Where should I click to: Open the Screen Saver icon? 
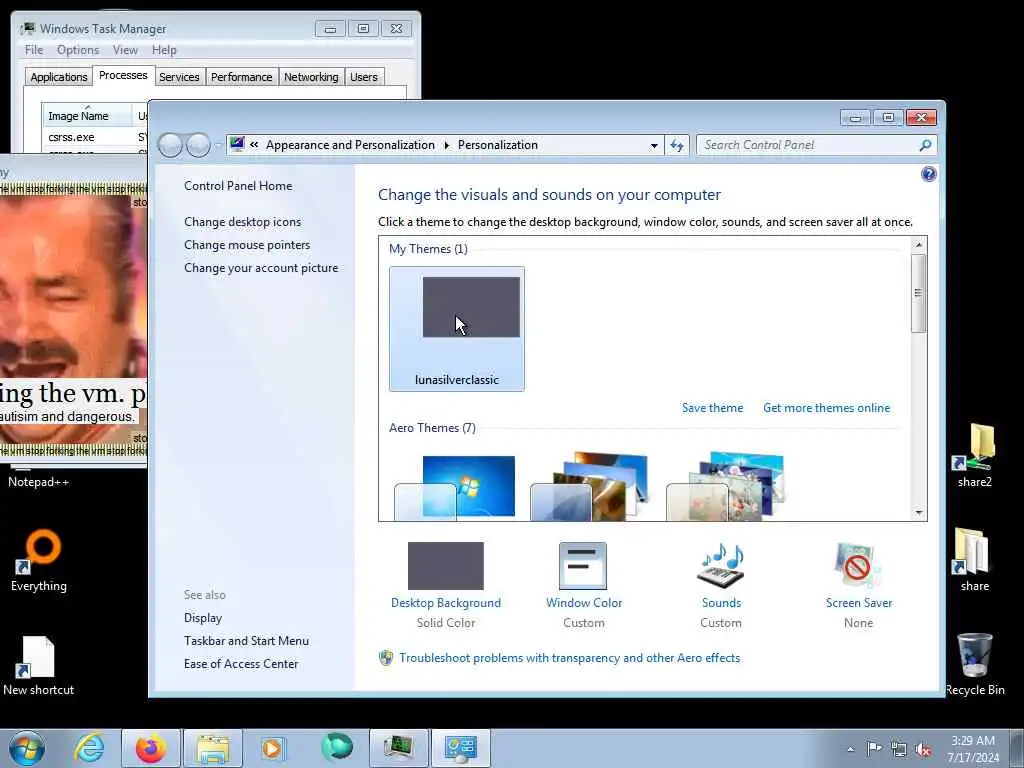pyautogui.click(x=858, y=566)
